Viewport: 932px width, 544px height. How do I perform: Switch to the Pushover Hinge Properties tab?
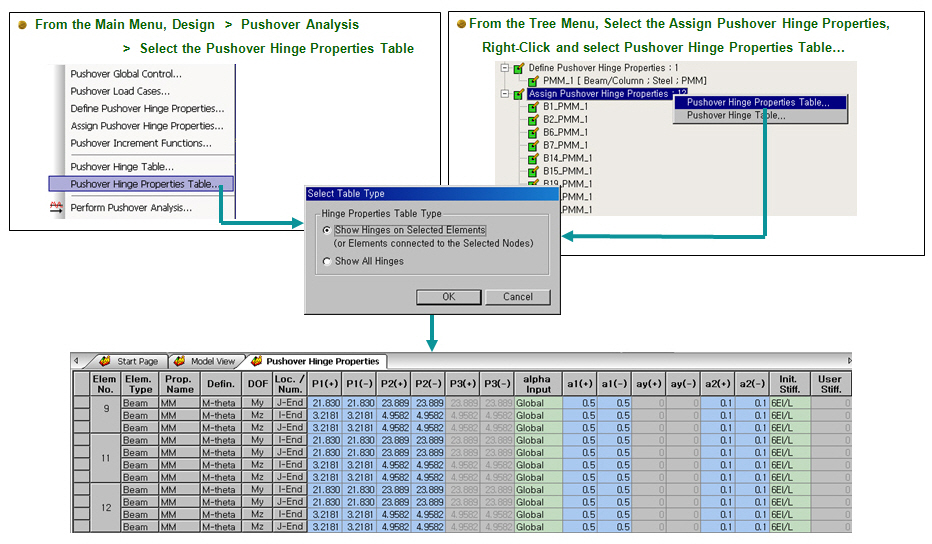[317, 361]
